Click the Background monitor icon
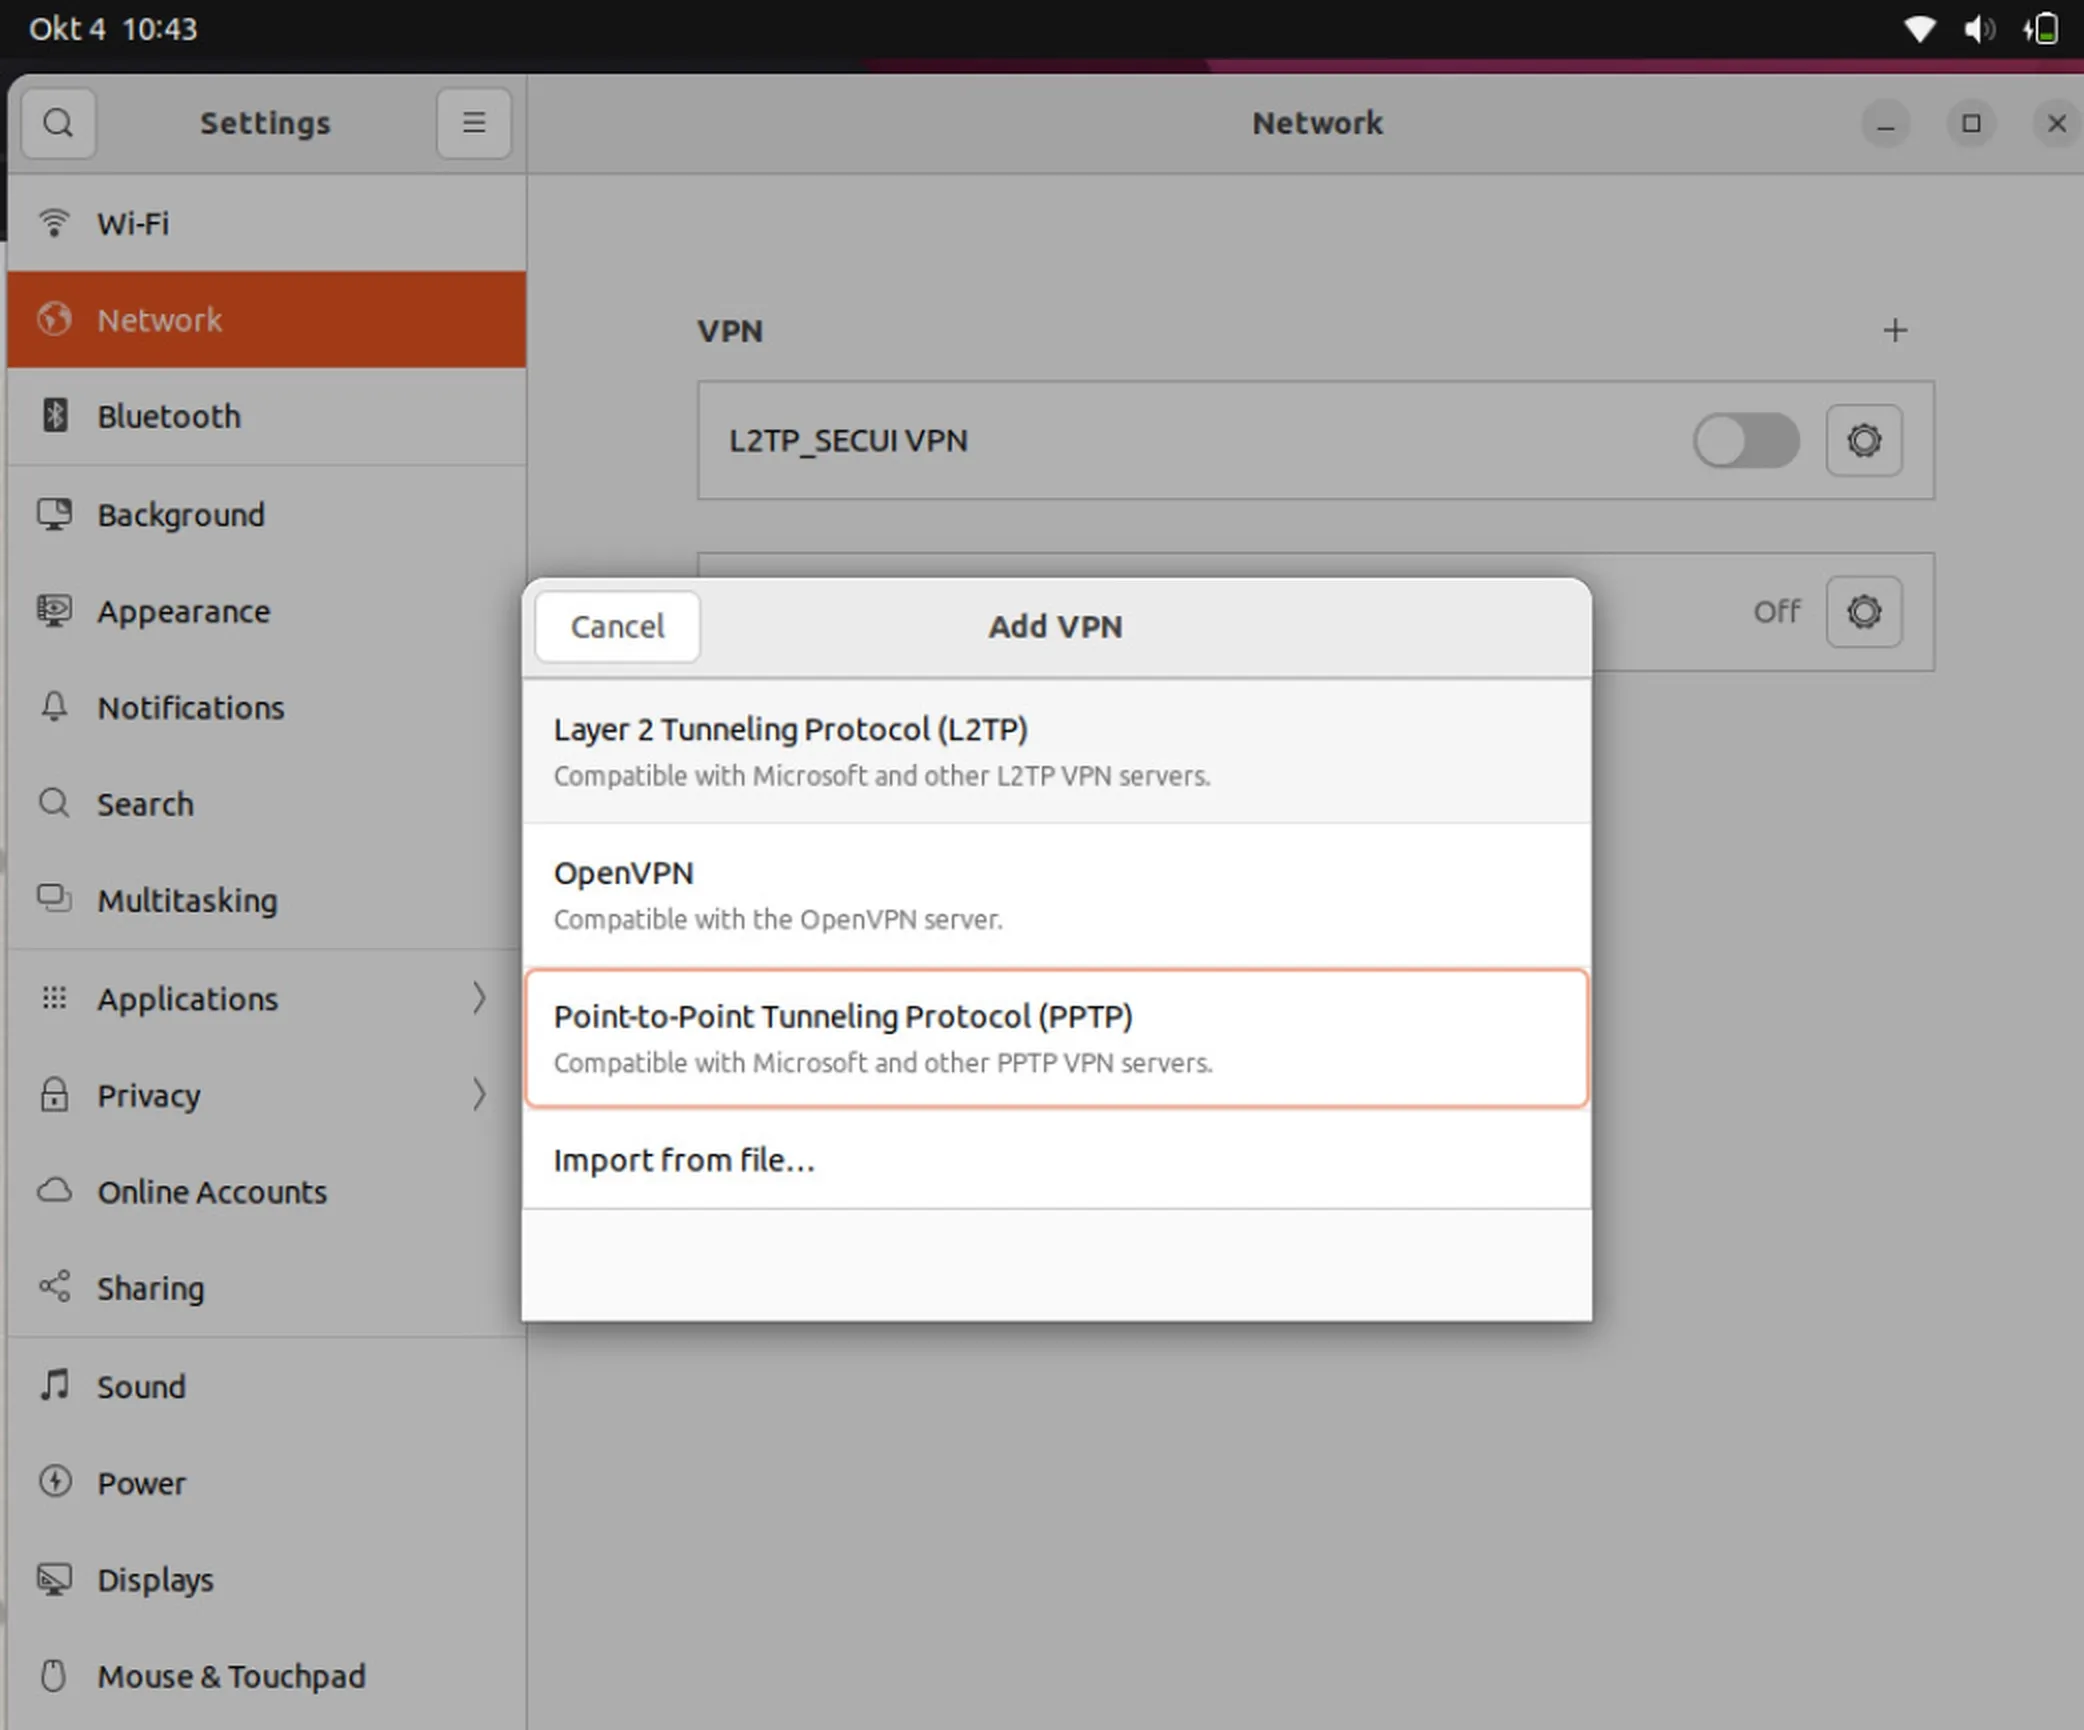The image size is (2084, 1730). pyautogui.click(x=54, y=514)
